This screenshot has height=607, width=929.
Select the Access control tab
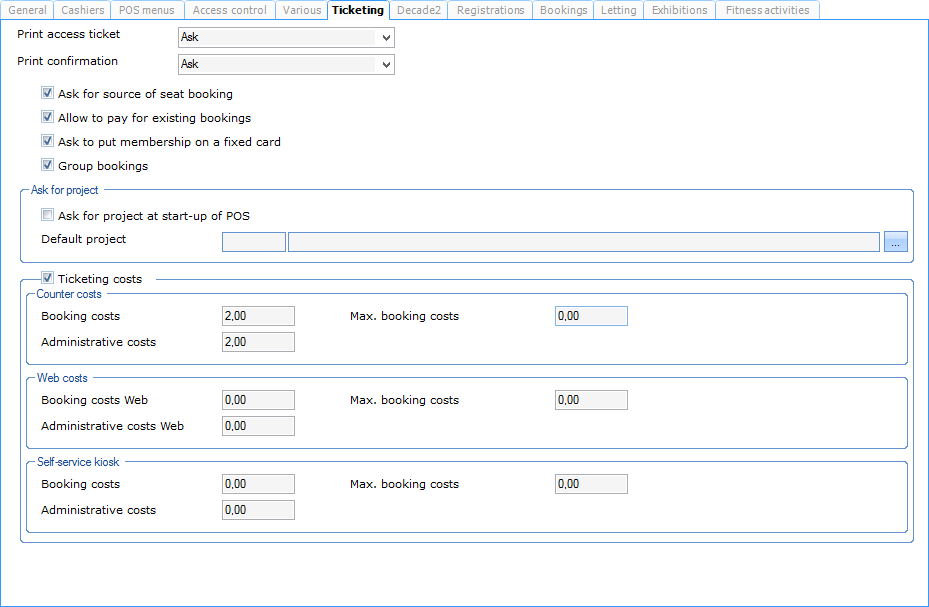pos(229,10)
